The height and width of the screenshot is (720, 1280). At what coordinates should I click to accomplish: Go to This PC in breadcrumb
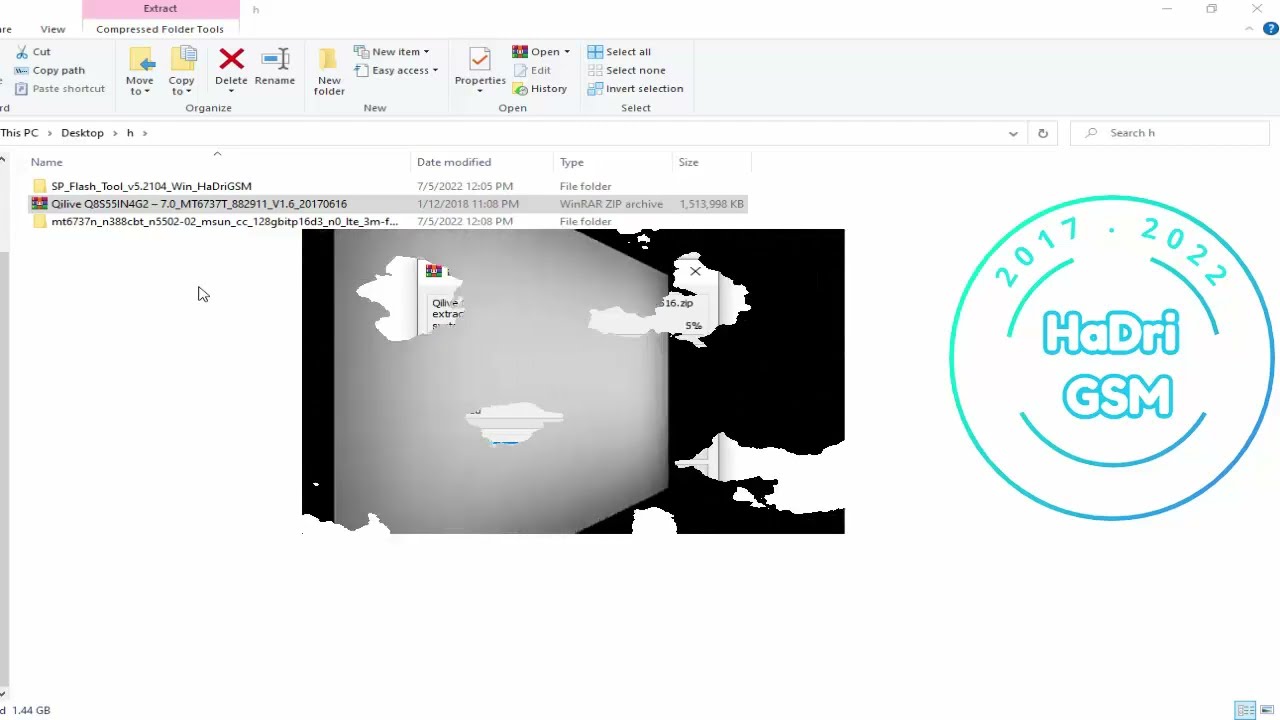[x=20, y=133]
